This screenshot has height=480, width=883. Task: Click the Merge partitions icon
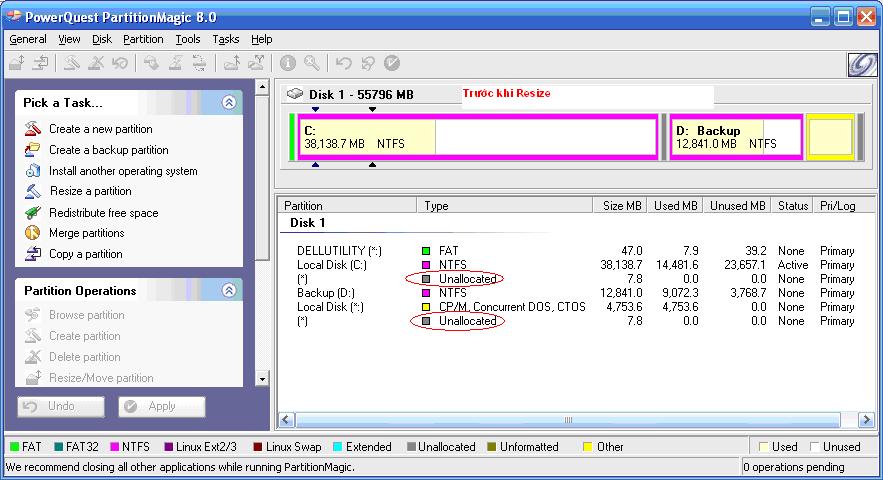(x=32, y=233)
